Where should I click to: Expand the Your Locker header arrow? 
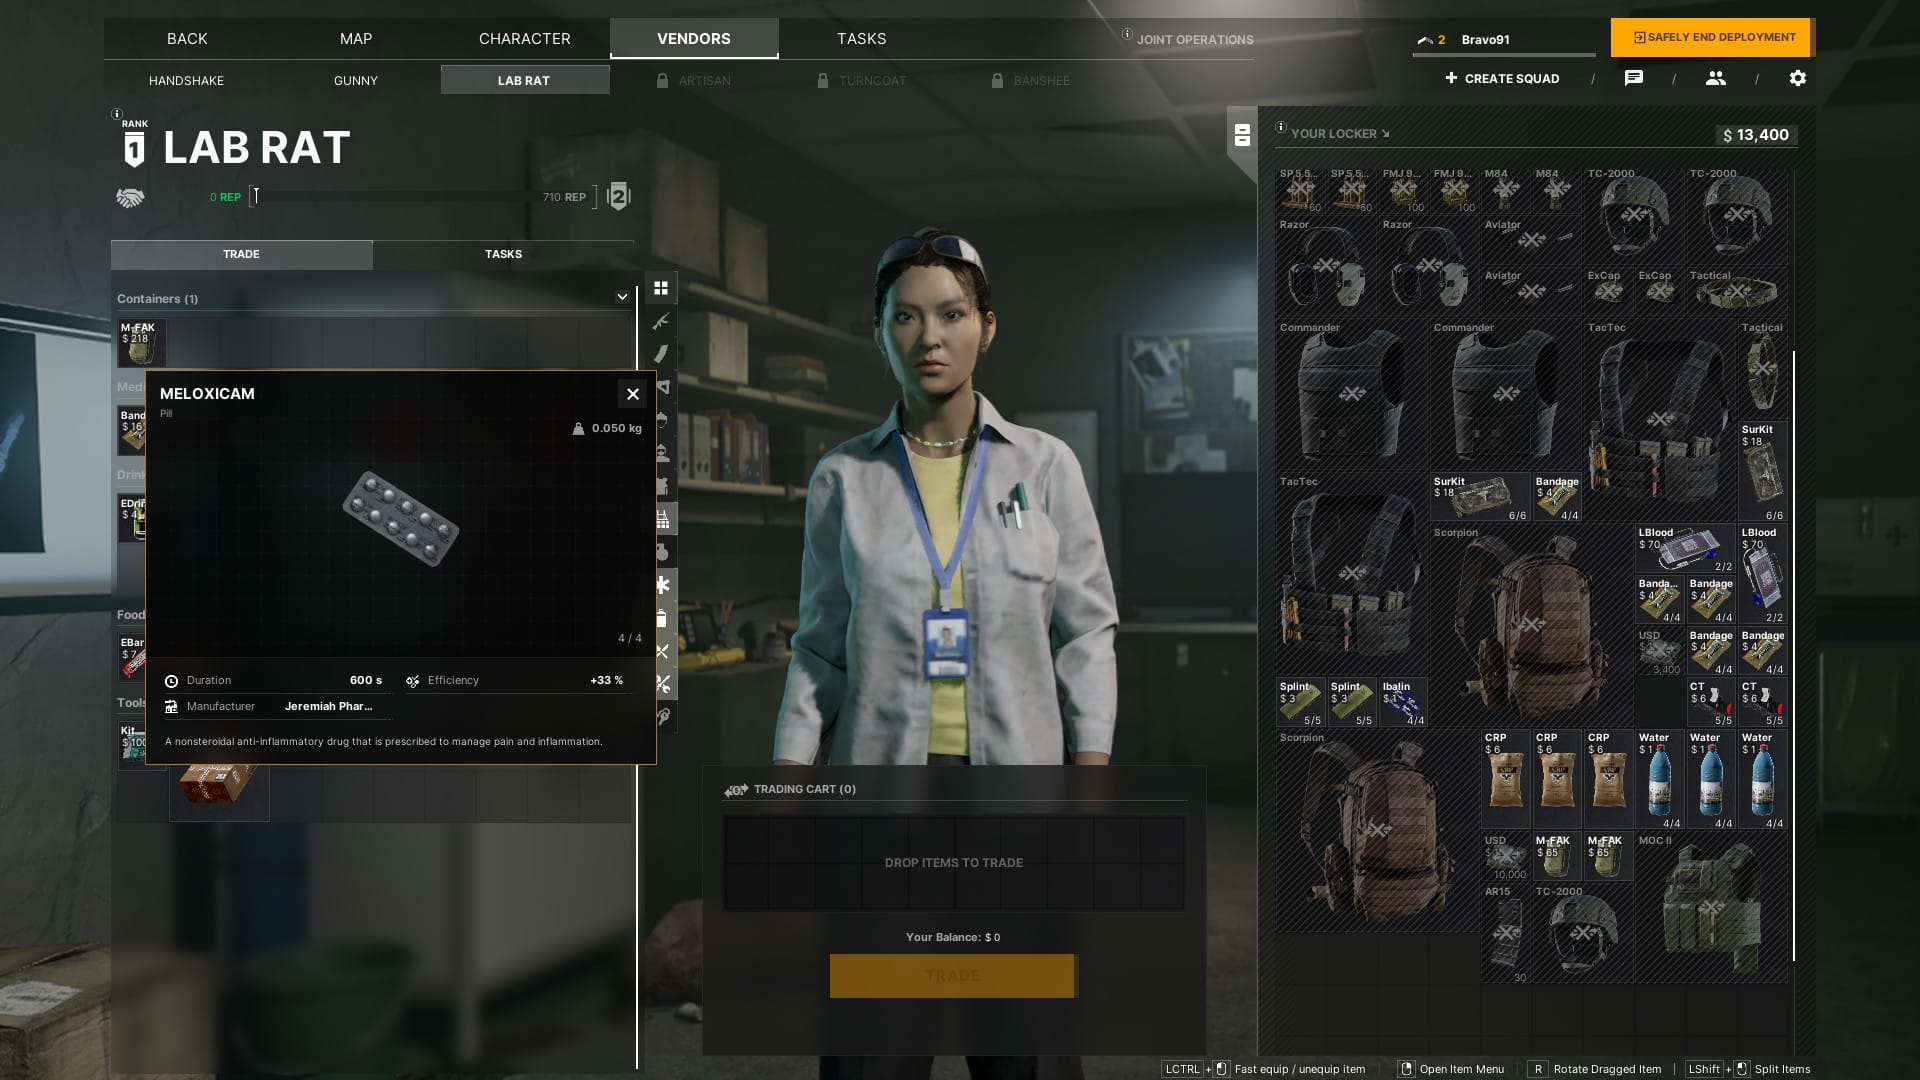(1385, 134)
